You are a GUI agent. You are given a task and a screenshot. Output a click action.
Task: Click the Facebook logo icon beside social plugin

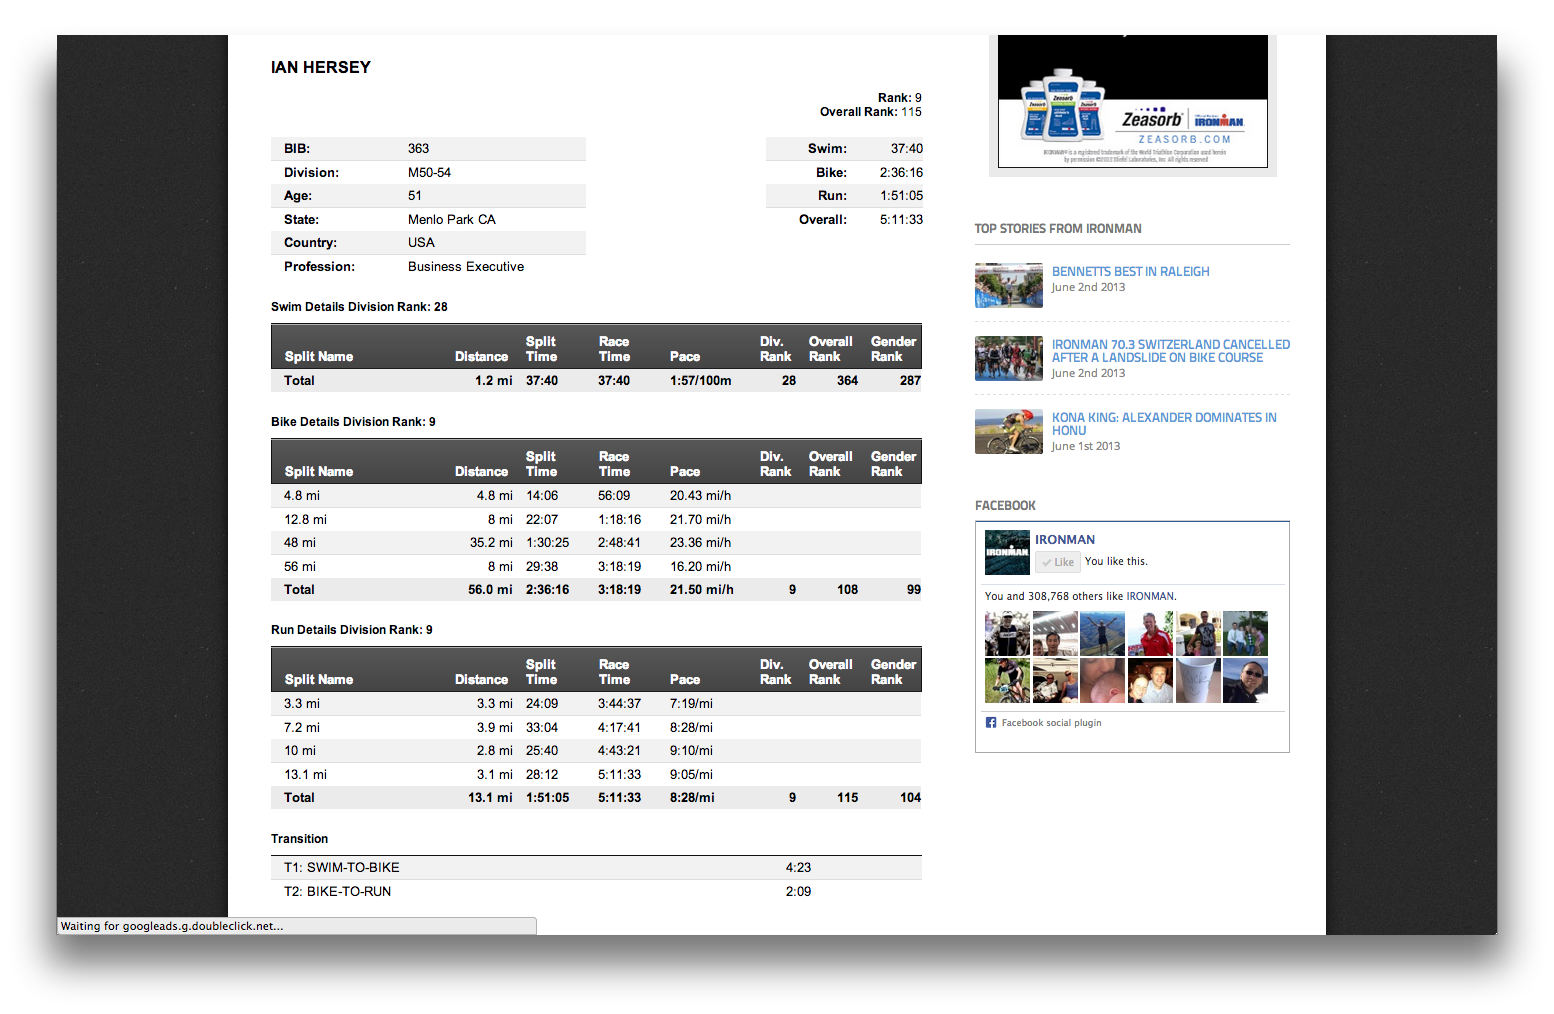pos(991,723)
